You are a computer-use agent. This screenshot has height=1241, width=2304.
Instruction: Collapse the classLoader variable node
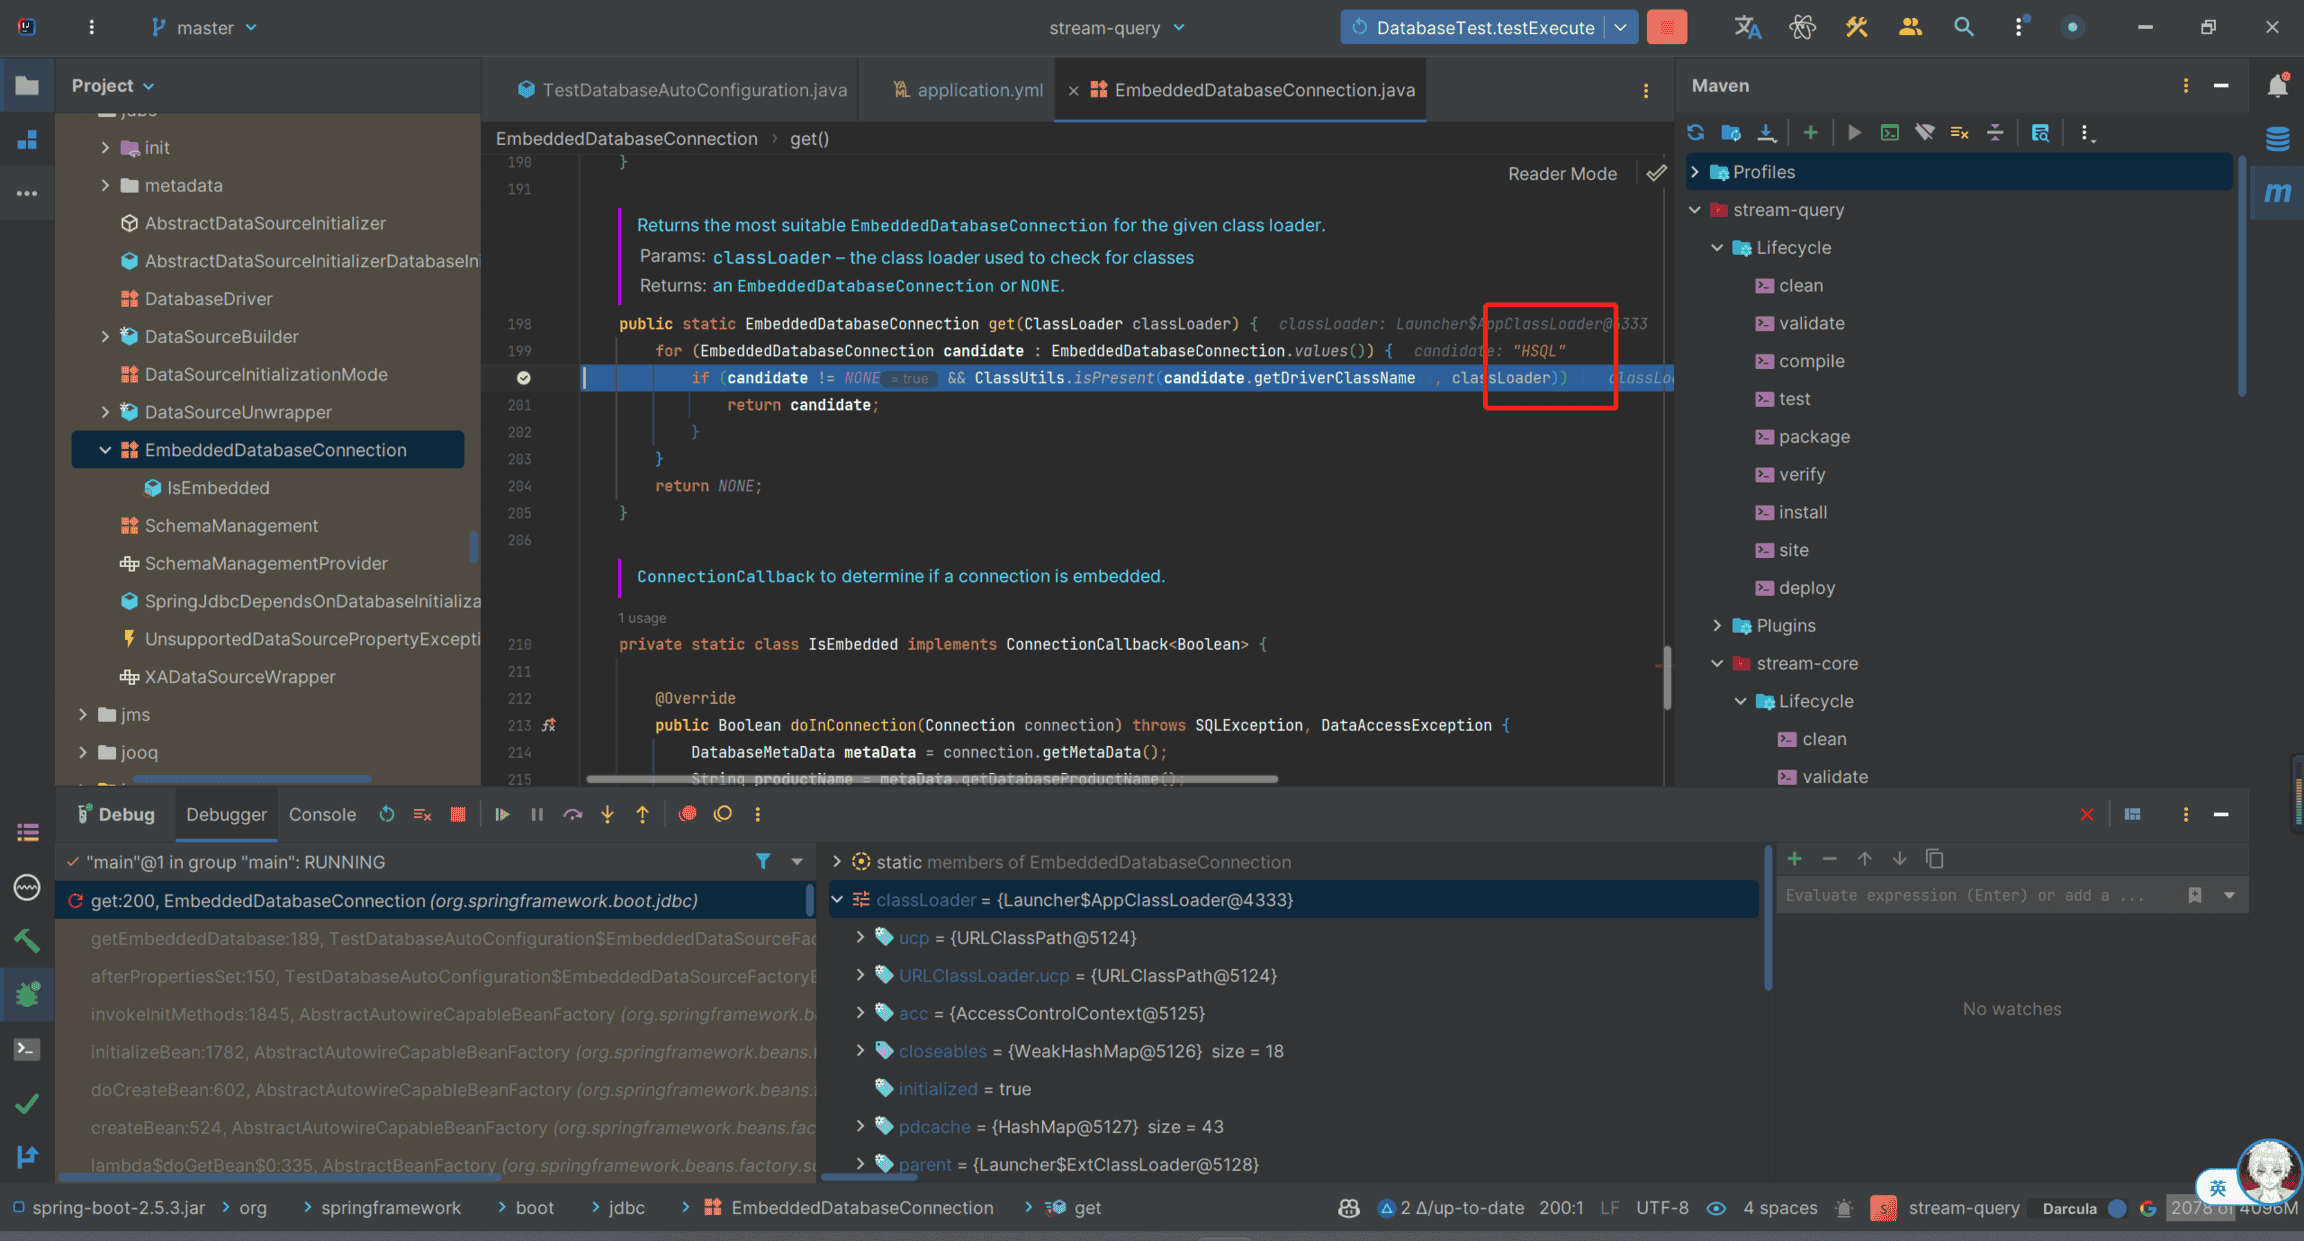[838, 900]
